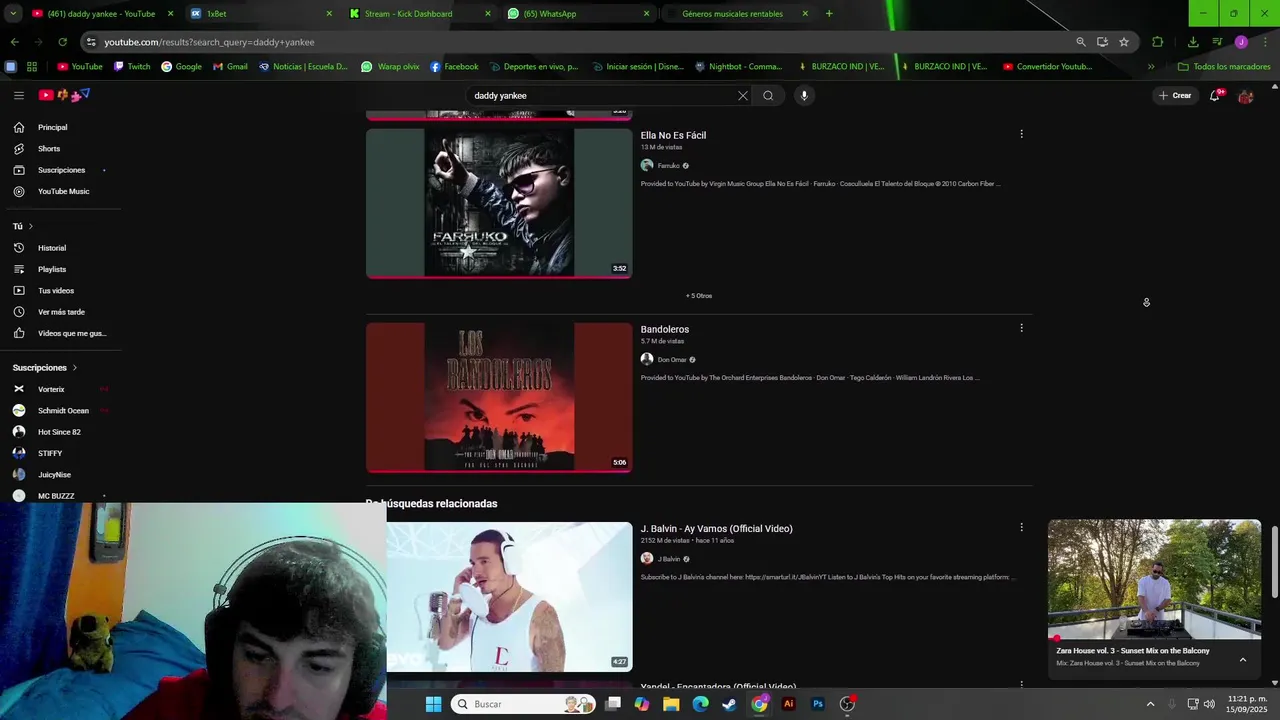
Task: Open browser downloads
Action: point(1193,42)
